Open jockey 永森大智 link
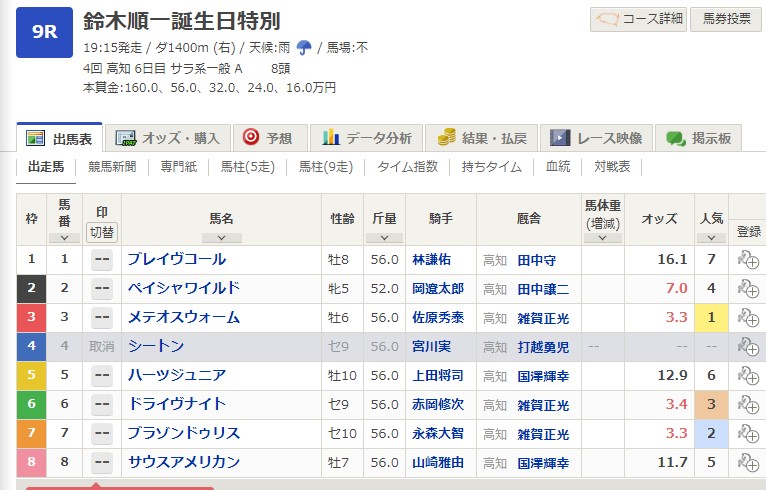This screenshot has width=766, height=490. click(438, 434)
